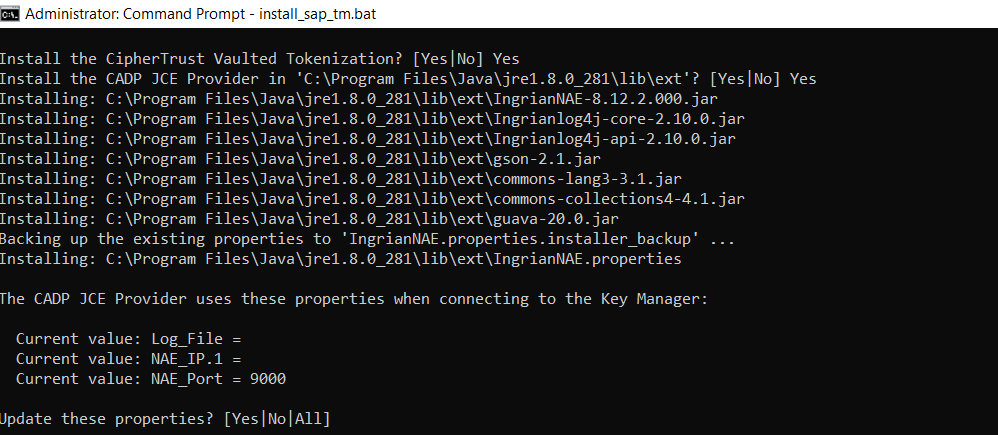Click the IngrianNAE.properties install line
The width and height of the screenshot is (998, 435).
click(340, 259)
